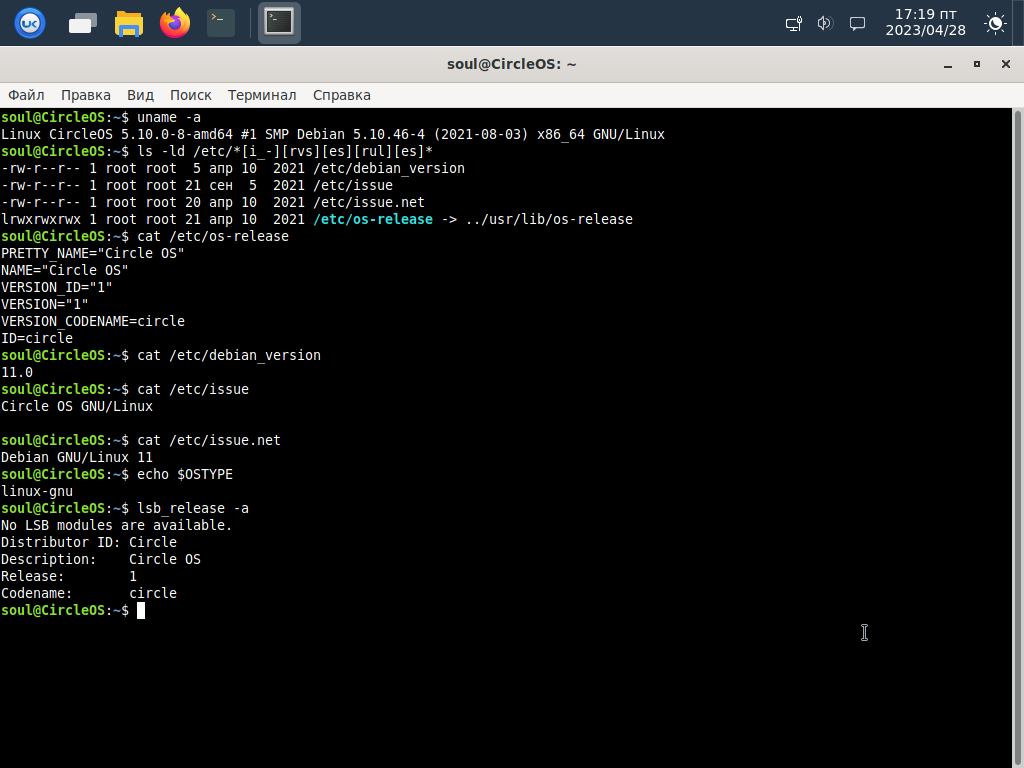The height and width of the screenshot is (768, 1024).
Task: Click the /etc/debian_version file listing row
Action: tap(233, 168)
